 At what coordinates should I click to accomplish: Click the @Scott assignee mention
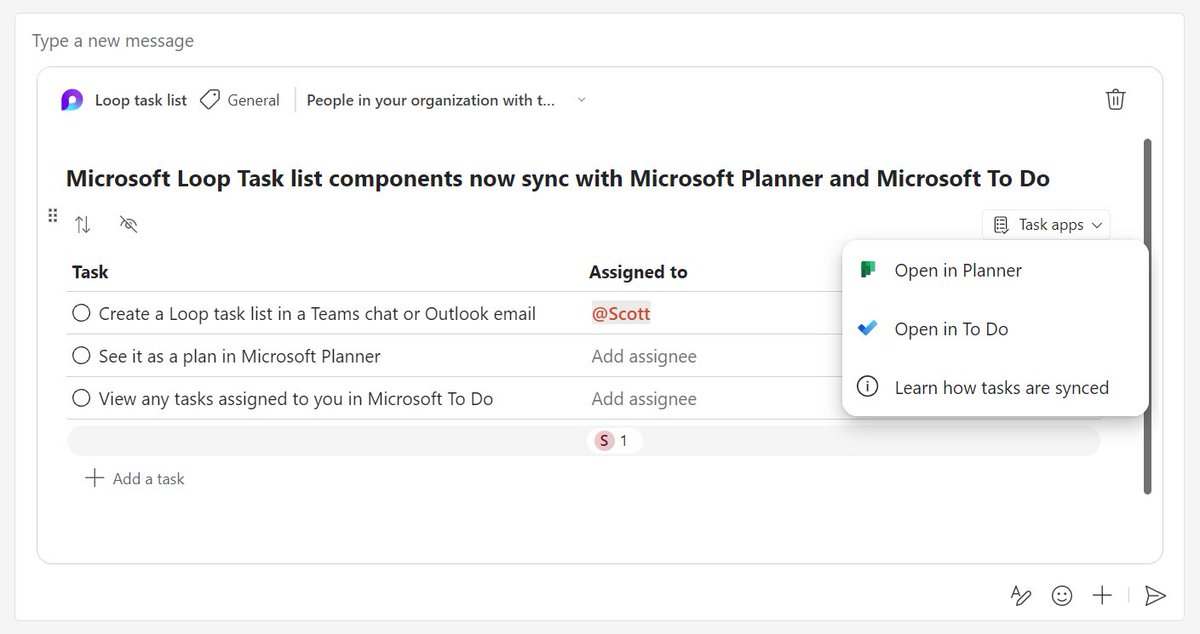(621, 314)
